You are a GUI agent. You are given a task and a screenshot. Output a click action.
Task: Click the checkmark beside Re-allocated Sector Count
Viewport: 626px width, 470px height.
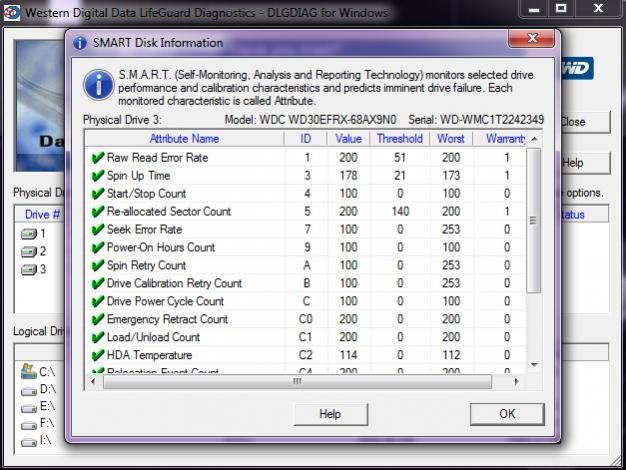(x=98, y=212)
